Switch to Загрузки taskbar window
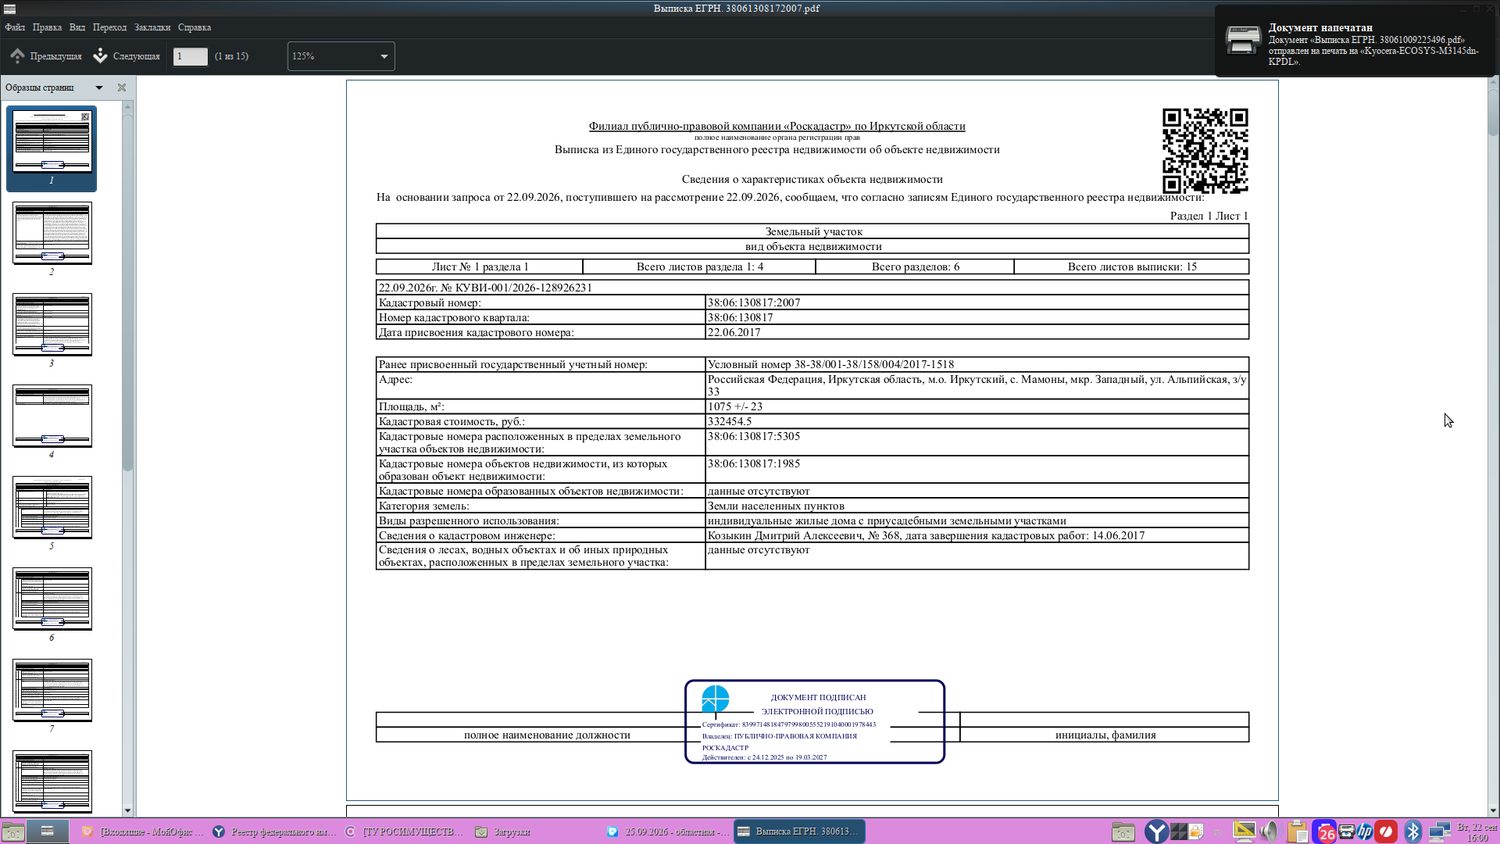This screenshot has height=844, width=1500. 535,831
